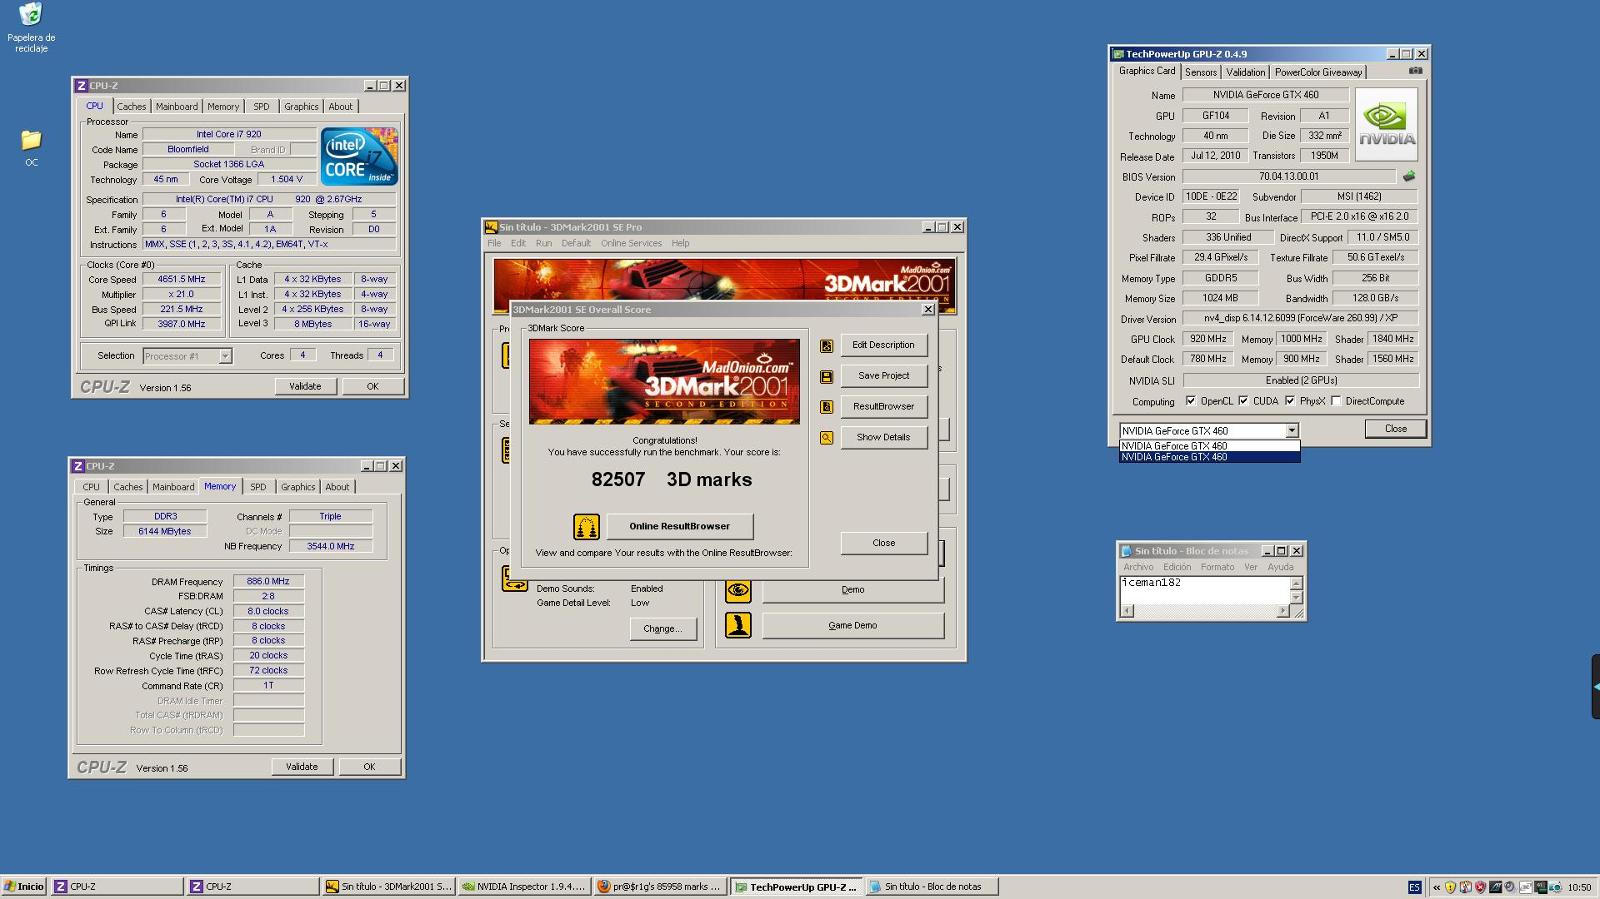Click the options icon beside Change button in 3DMark
1600x899 pixels.
514,579
